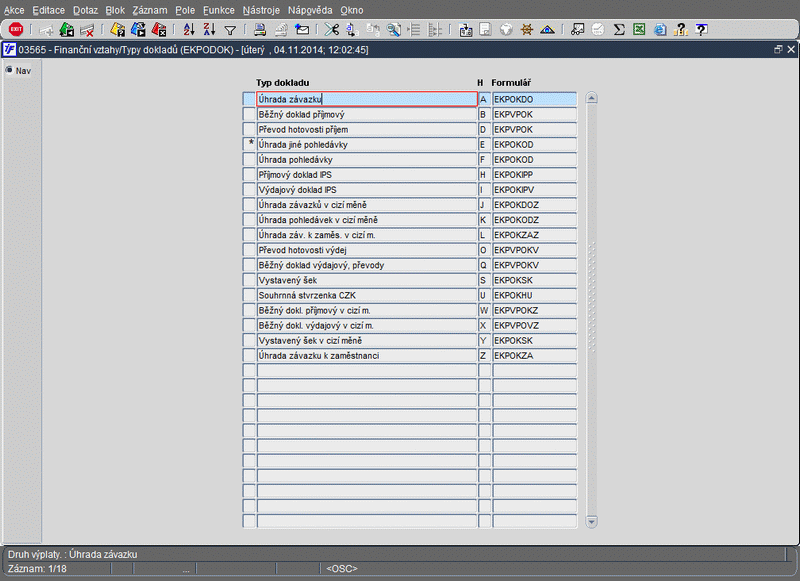
Task: Open the Editace menu
Action: click(x=48, y=10)
